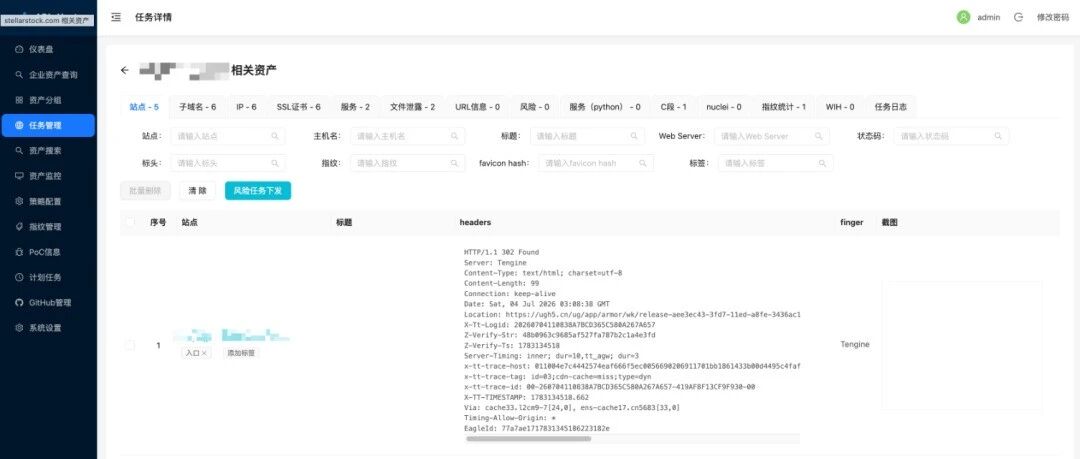Image resolution: width=1080 pixels, height=459 pixels.
Task: Switch to the SSL证书 - 6 tab
Action: pos(299,107)
